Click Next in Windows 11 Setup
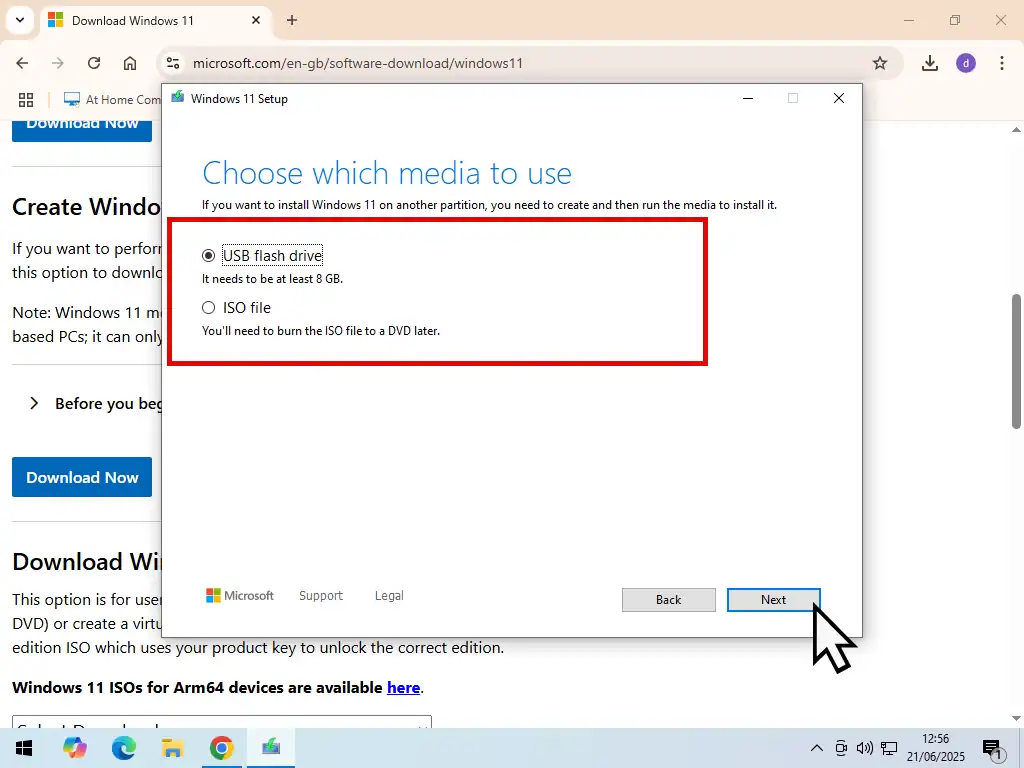 click(773, 600)
